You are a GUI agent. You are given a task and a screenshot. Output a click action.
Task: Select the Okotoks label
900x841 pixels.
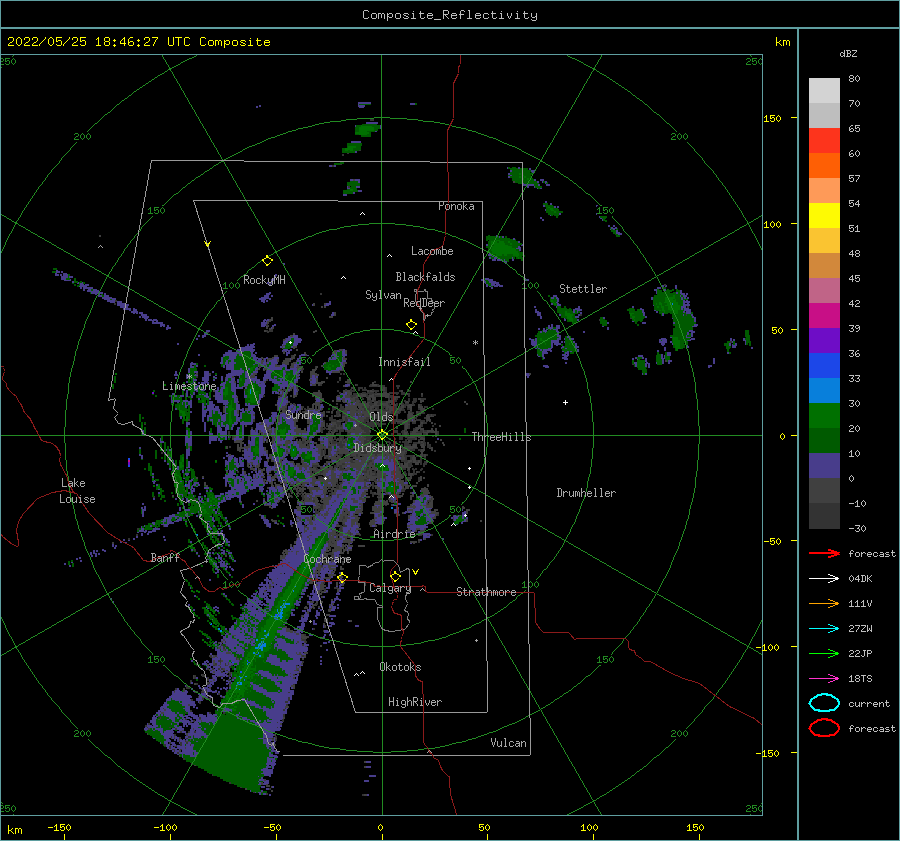pos(400,667)
